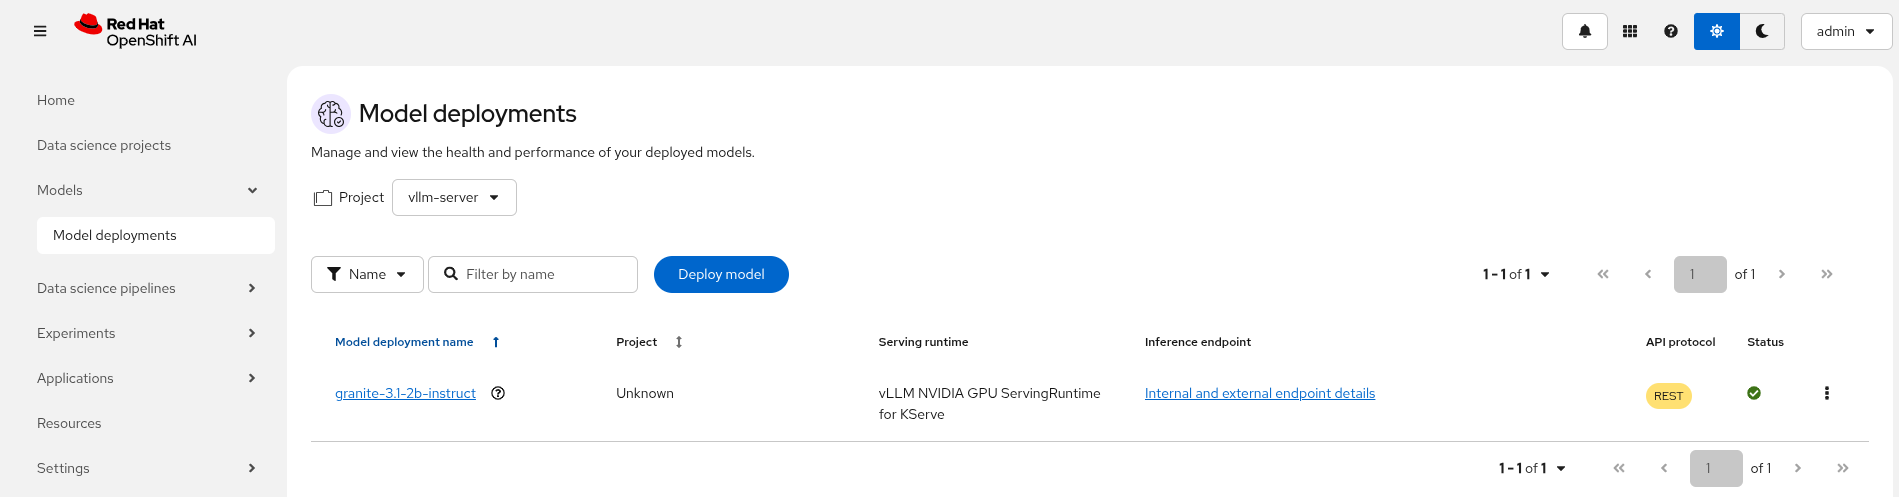The image size is (1899, 497).
Task: Click bottom pagination previous page arrow
Action: (1664, 468)
